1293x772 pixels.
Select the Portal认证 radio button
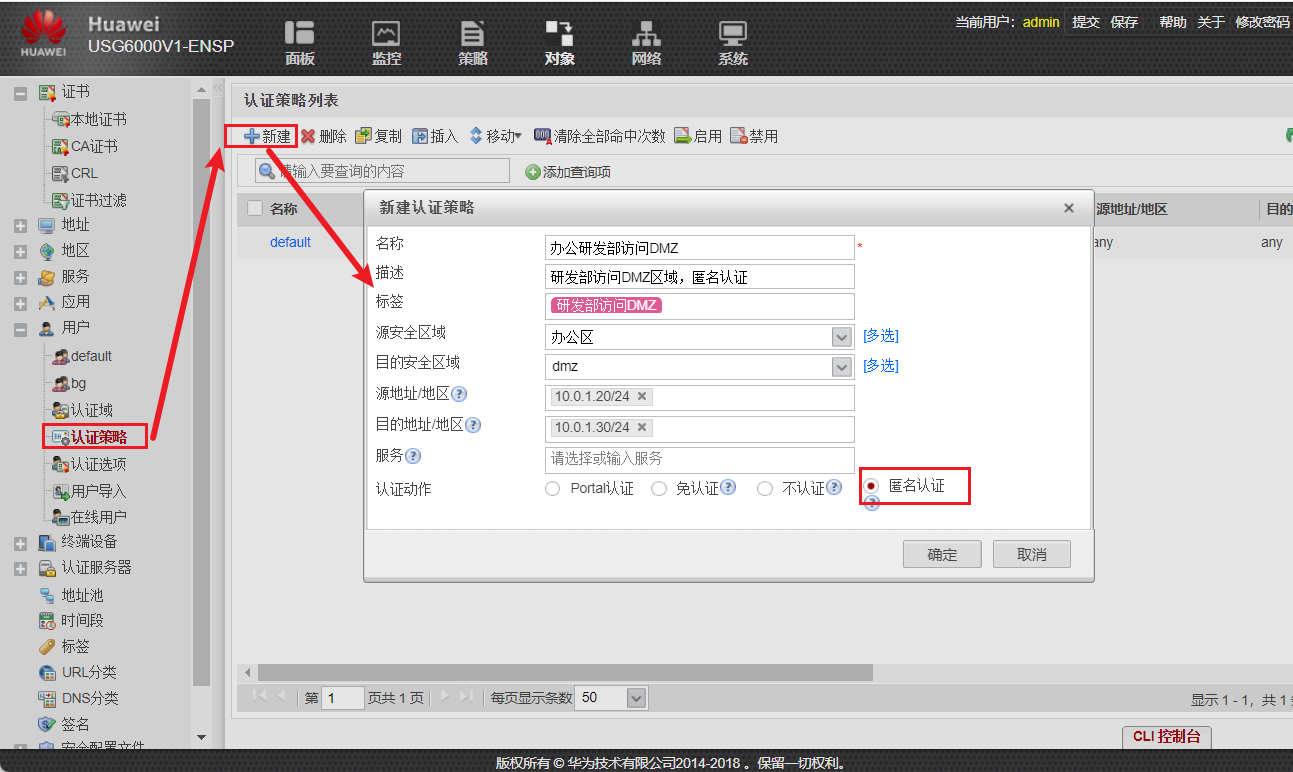tap(552, 489)
